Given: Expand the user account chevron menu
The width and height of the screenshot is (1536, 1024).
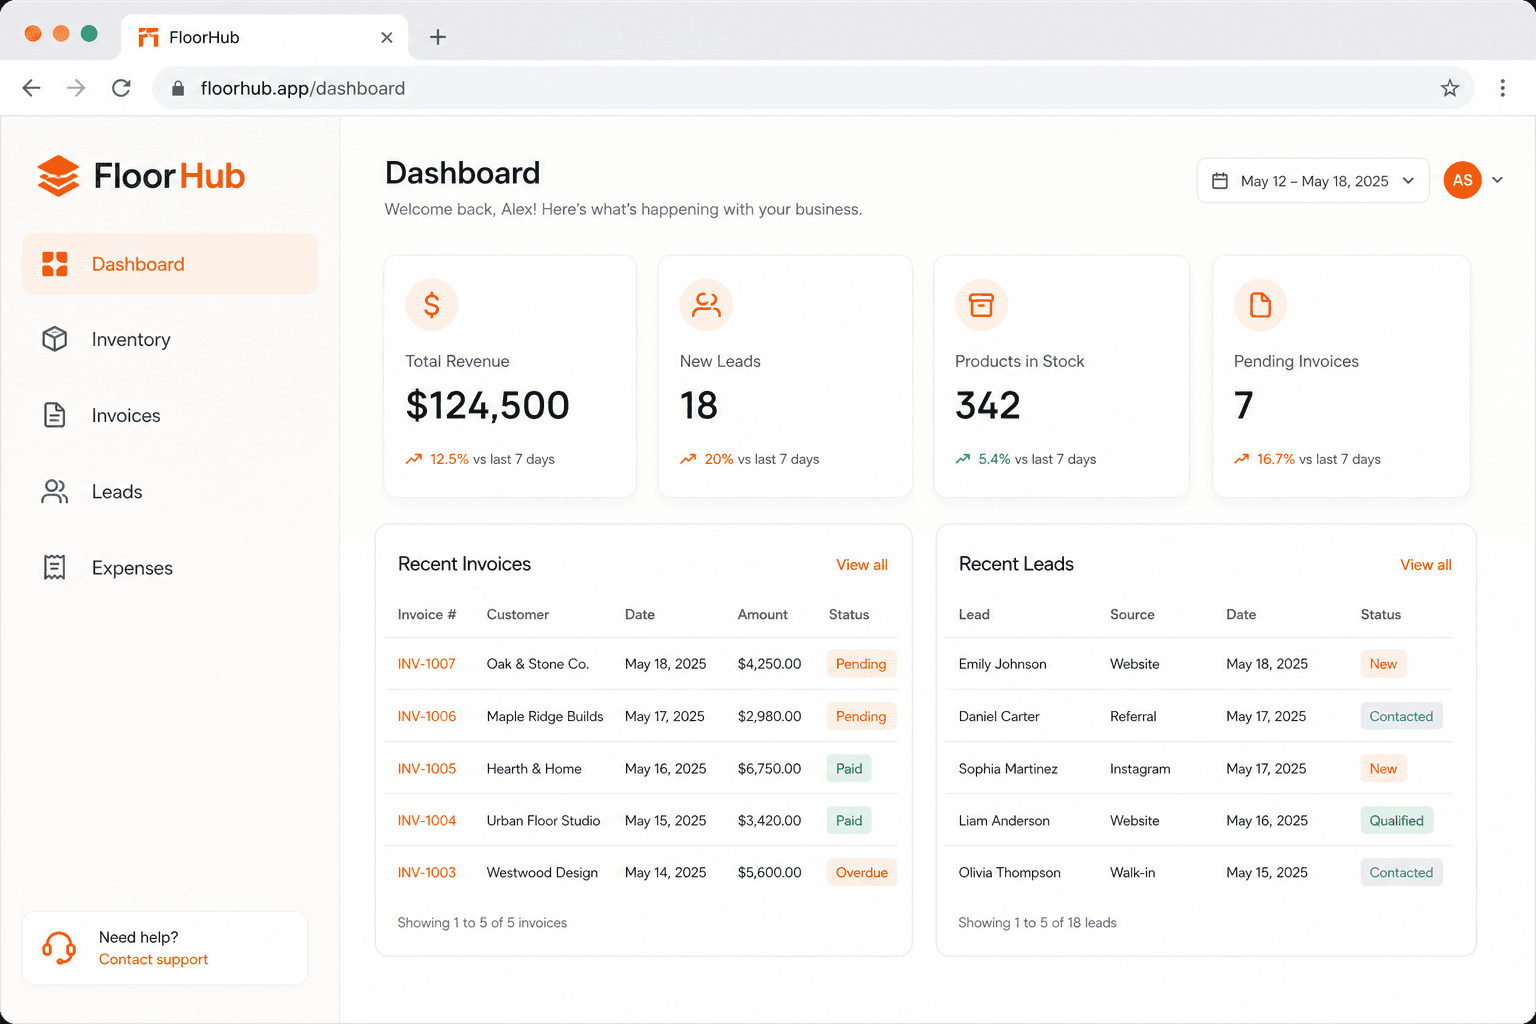Looking at the screenshot, I should click(1497, 180).
